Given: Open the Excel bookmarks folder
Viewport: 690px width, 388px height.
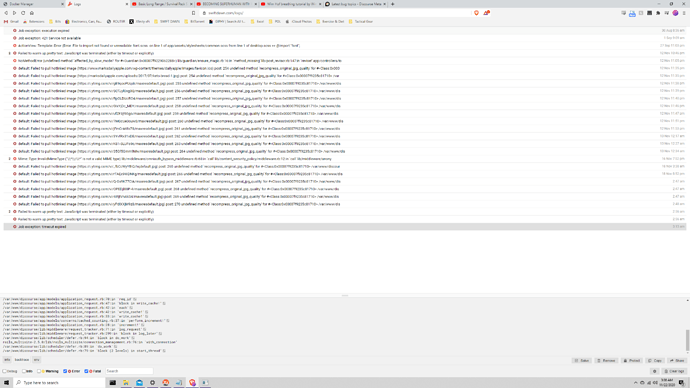Looking at the screenshot, I should pos(257,21).
